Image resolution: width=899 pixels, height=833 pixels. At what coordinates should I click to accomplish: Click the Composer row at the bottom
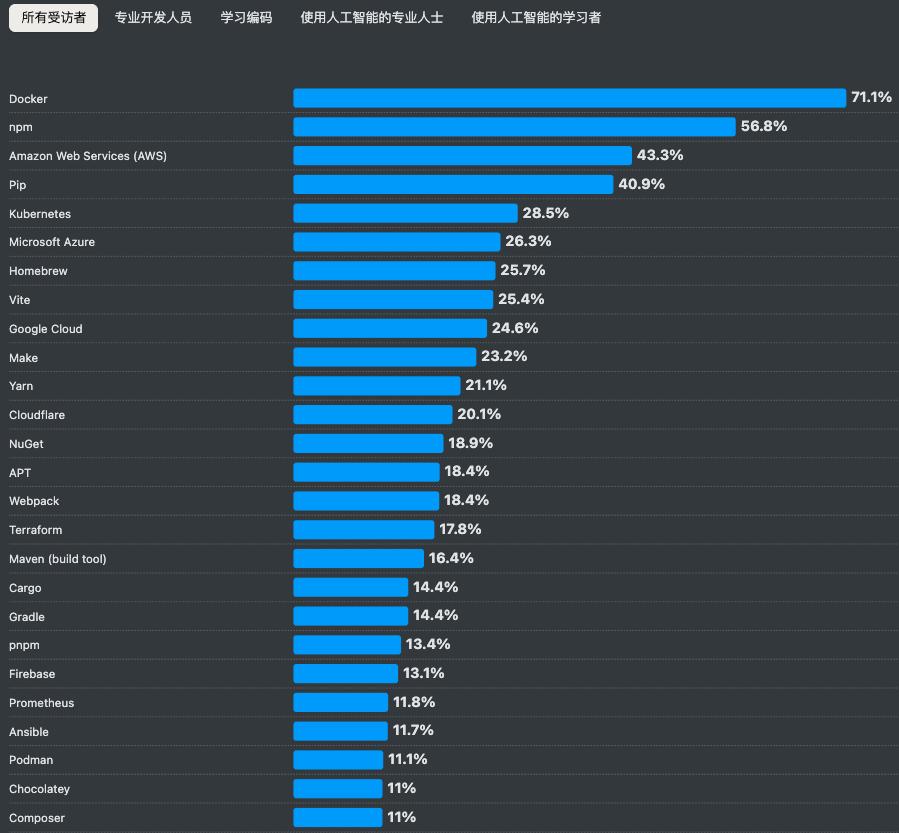pyautogui.click(x=37, y=817)
